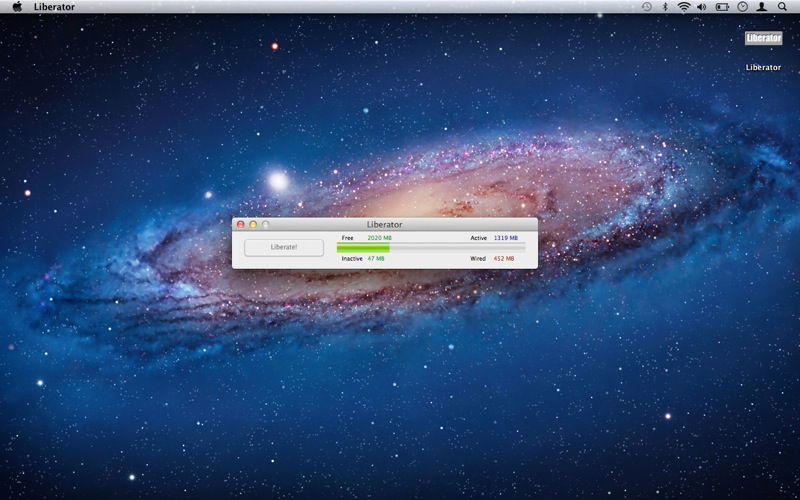Open the Liberator app menu
The image size is (800, 500).
pos(54,7)
